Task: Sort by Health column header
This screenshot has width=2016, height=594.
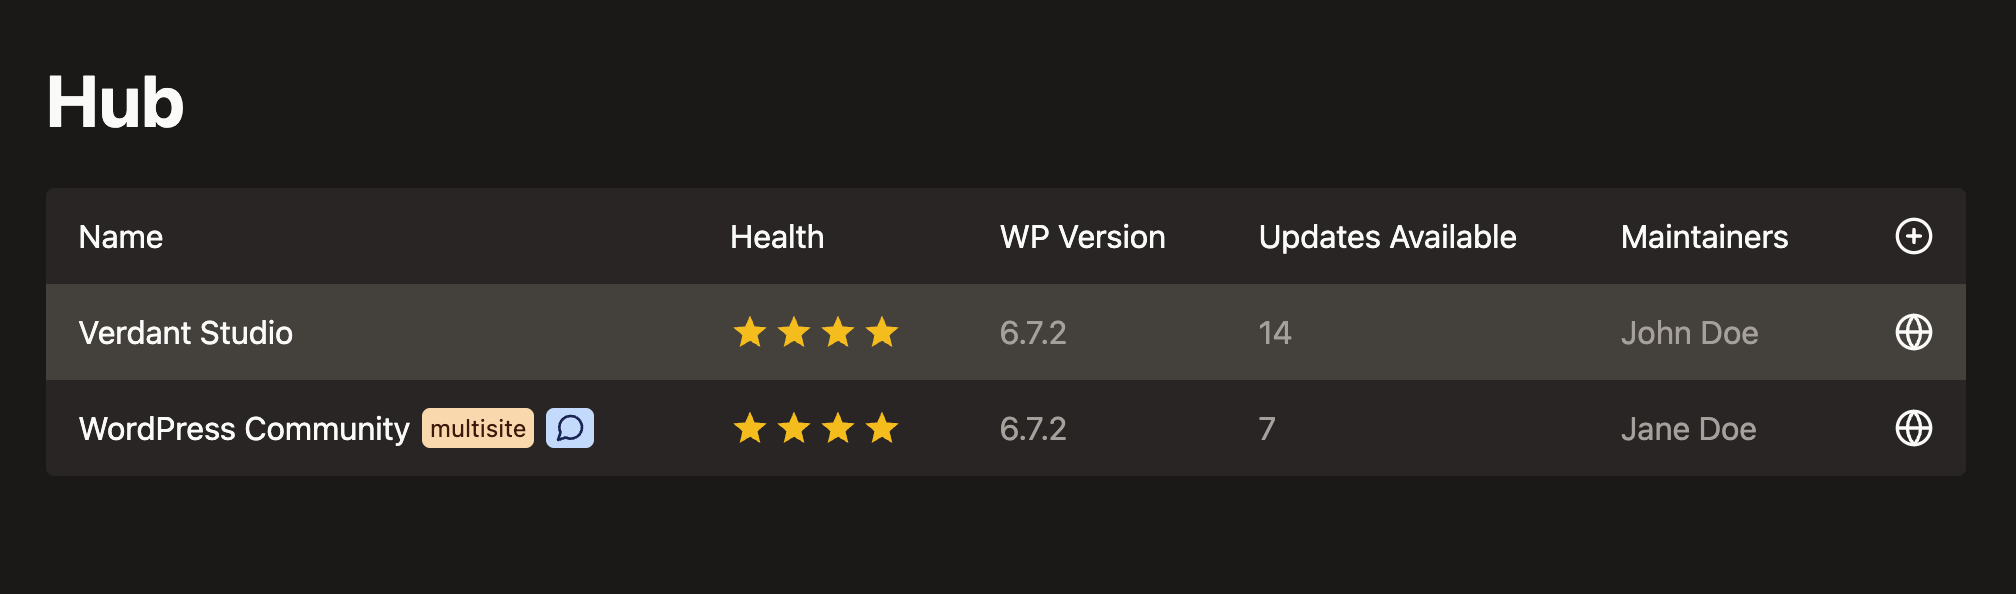Action: (x=777, y=237)
